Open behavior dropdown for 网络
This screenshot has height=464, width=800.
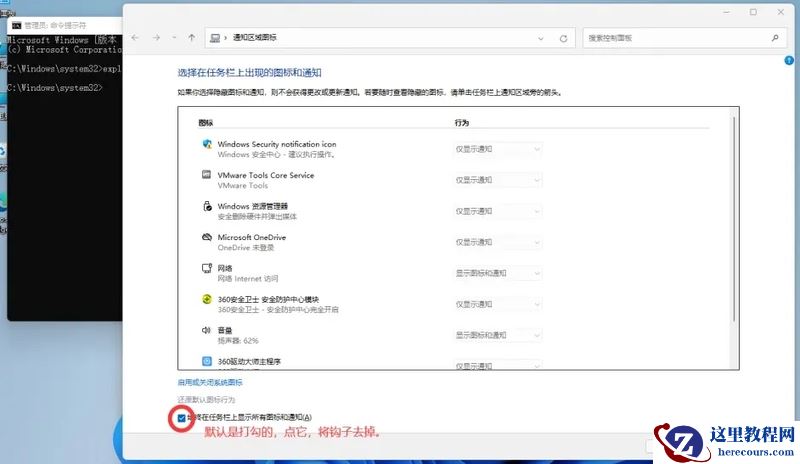click(497, 273)
